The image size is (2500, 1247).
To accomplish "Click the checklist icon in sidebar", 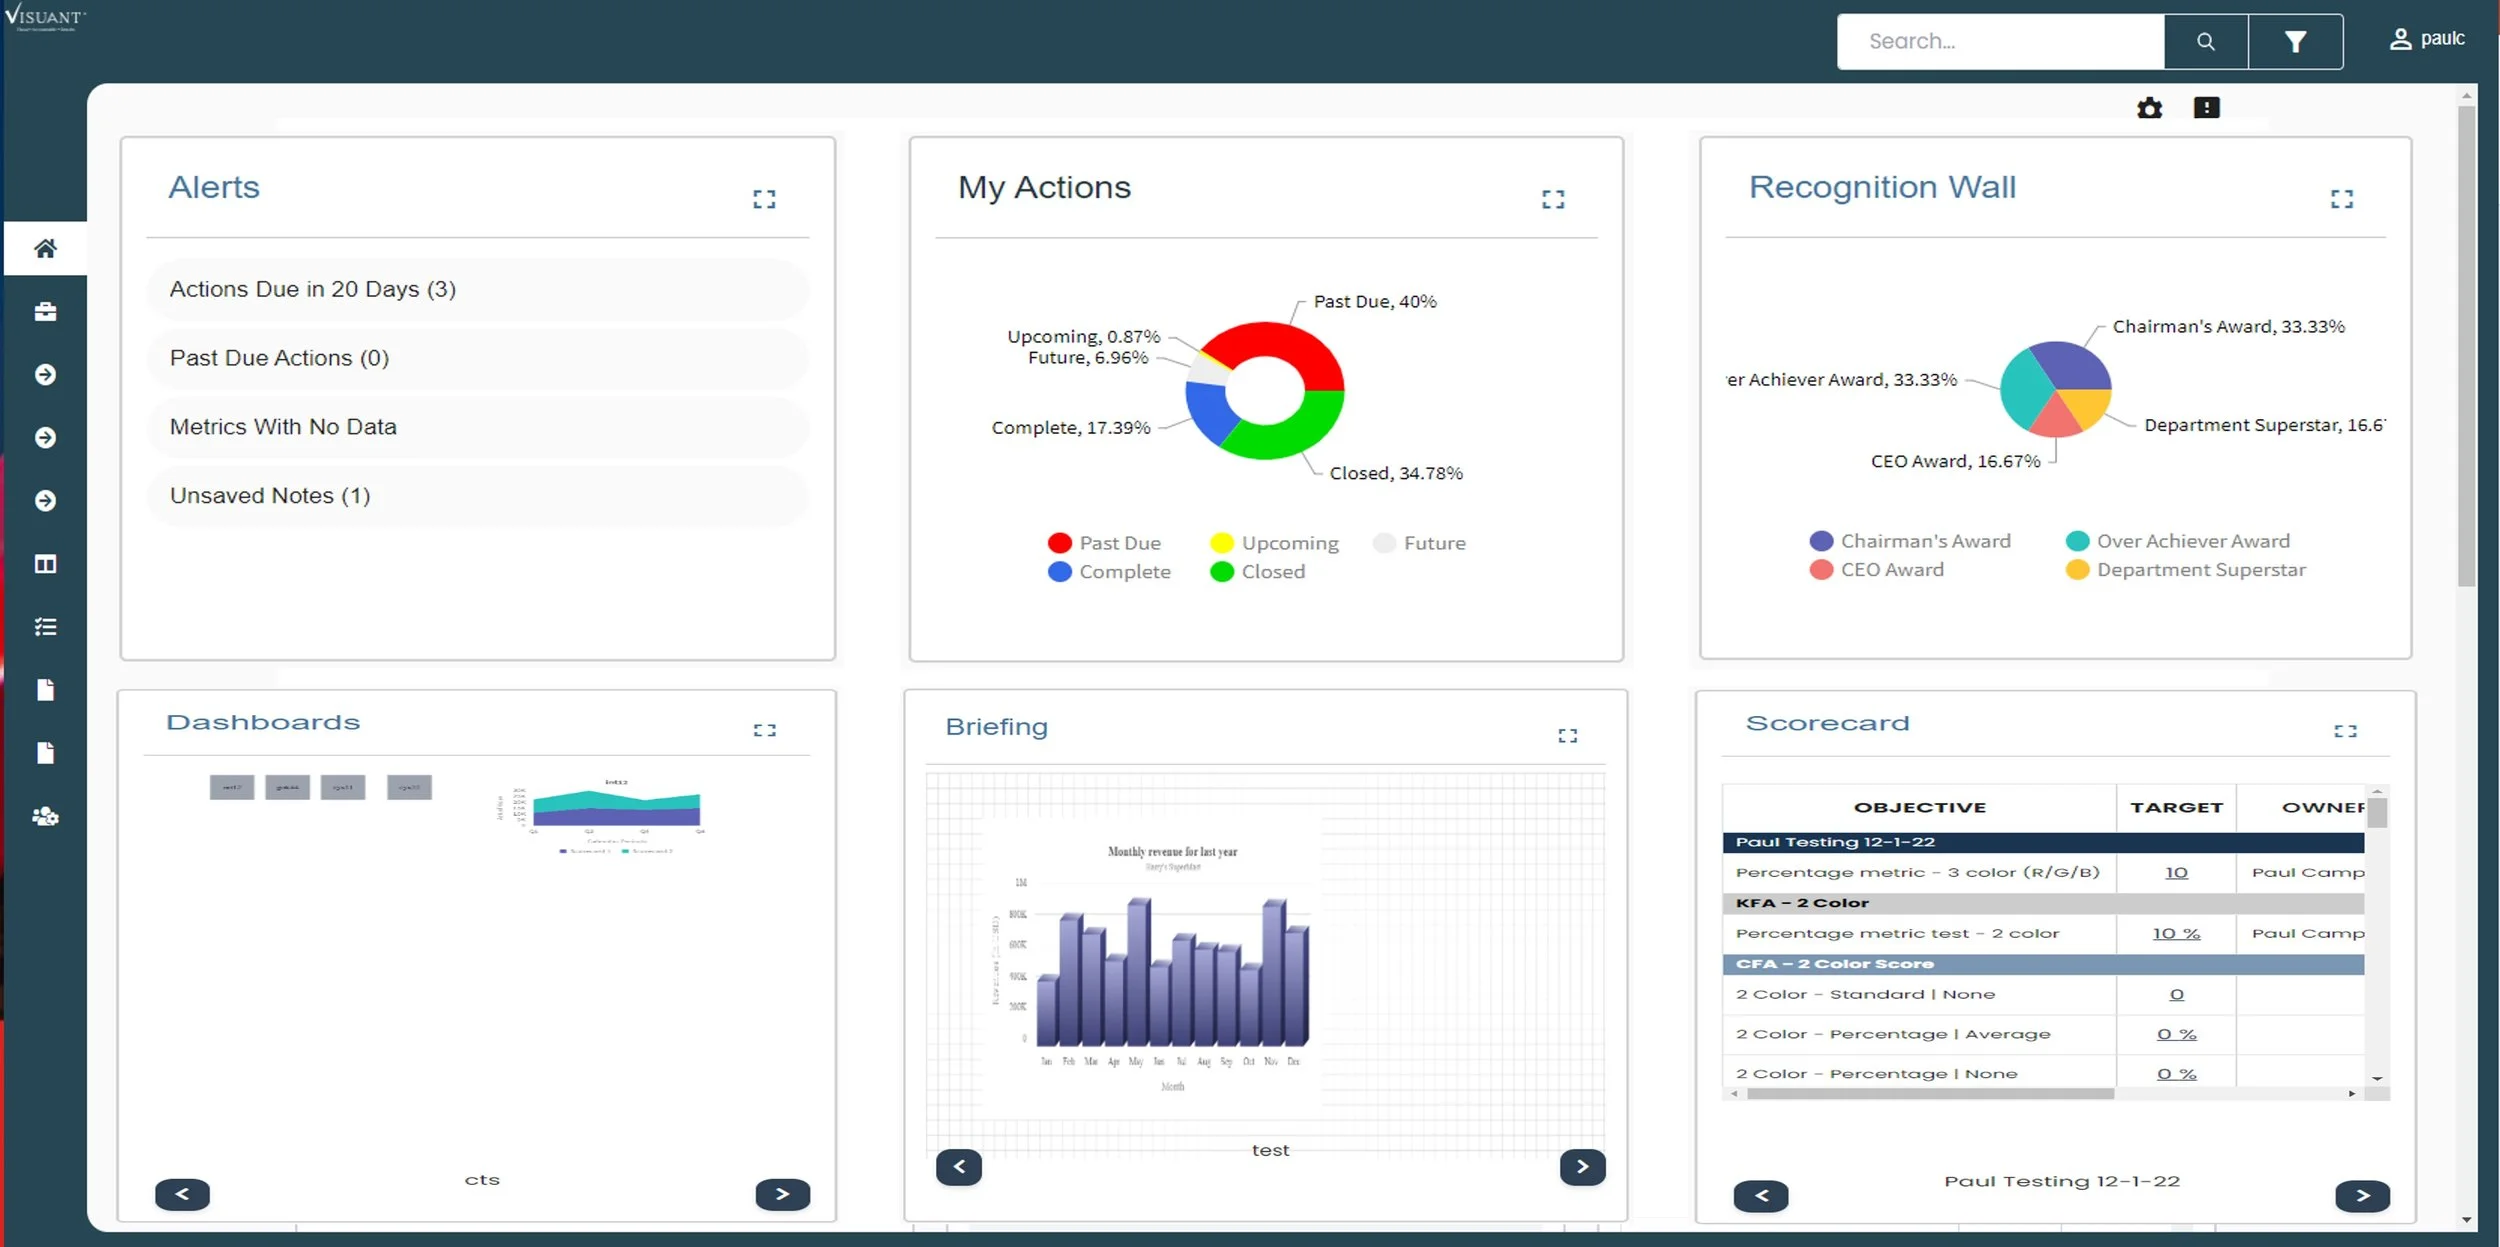I will [45, 627].
